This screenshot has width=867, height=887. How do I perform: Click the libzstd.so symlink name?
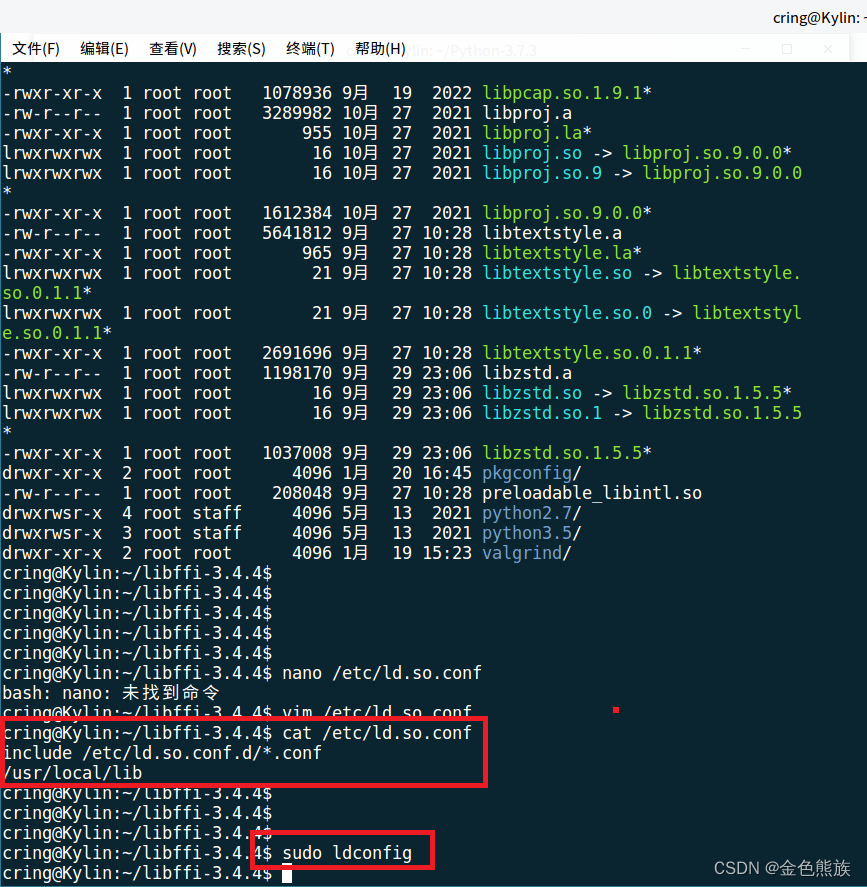[532, 393]
